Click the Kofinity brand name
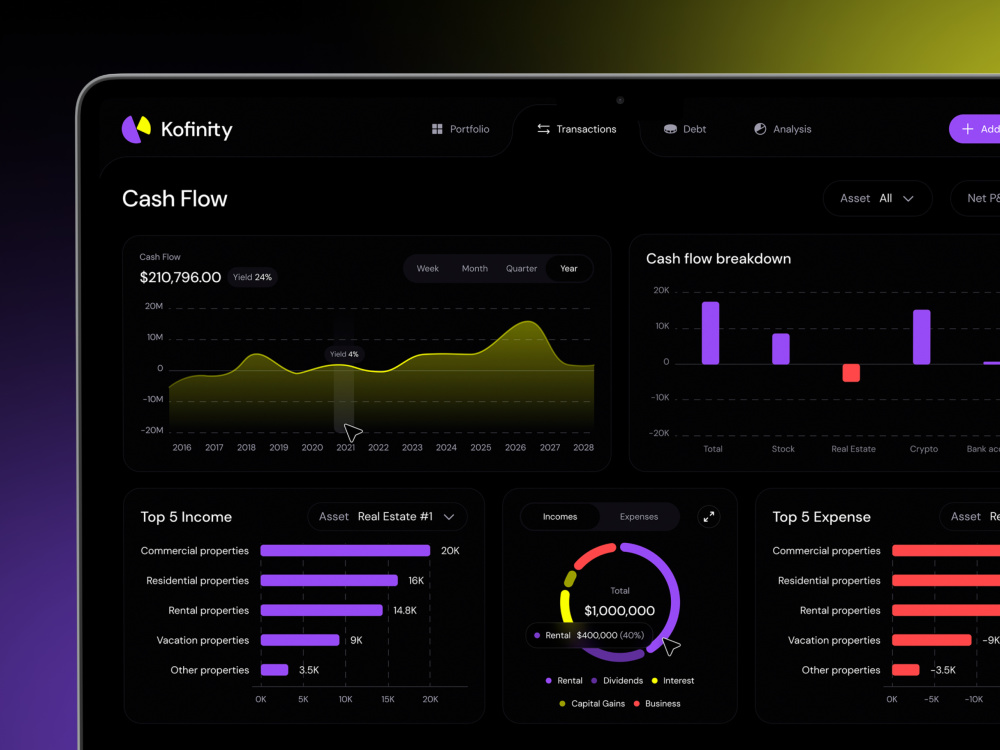Viewport: 1000px width, 750px height. (196, 129)
